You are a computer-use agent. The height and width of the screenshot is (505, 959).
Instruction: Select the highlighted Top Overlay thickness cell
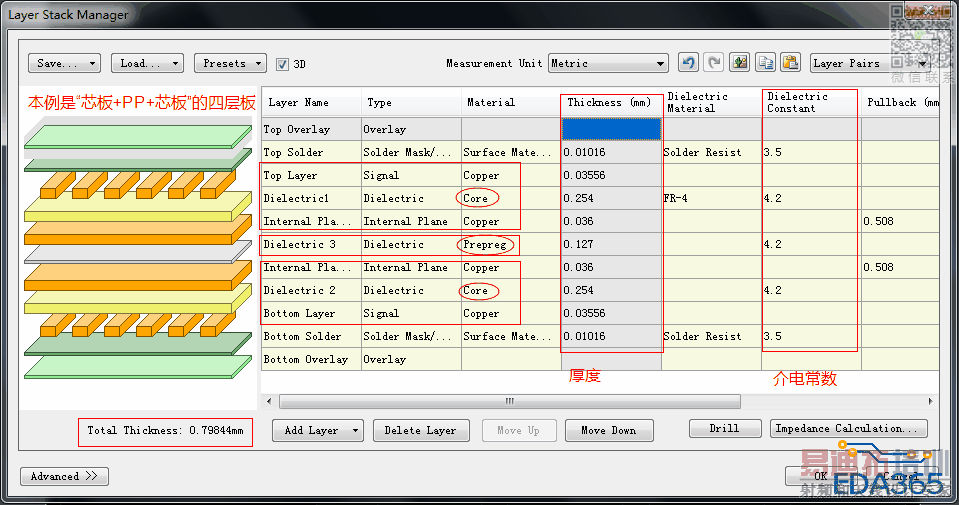[x=611, y=129]
